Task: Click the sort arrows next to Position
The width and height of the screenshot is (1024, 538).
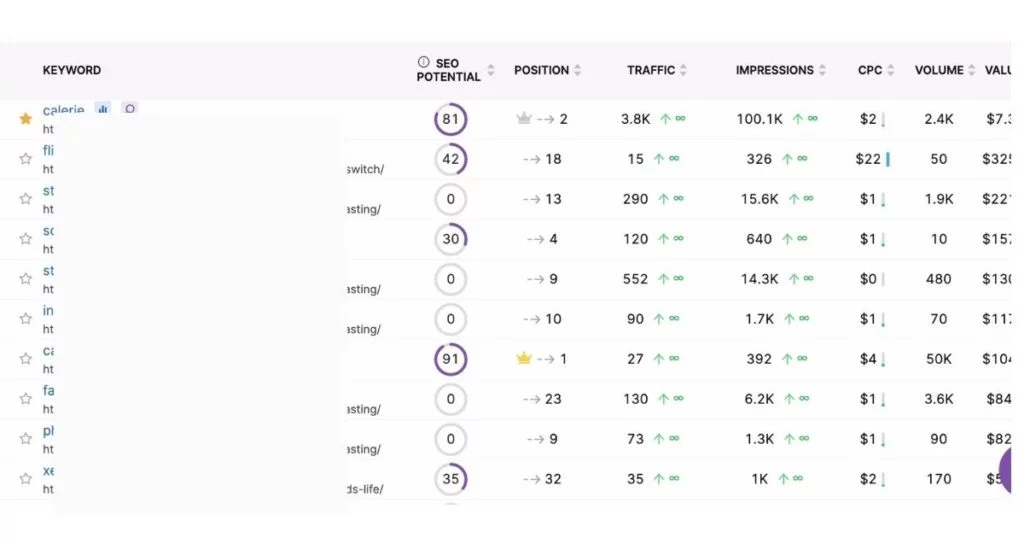Action: (x=577, y=71)
